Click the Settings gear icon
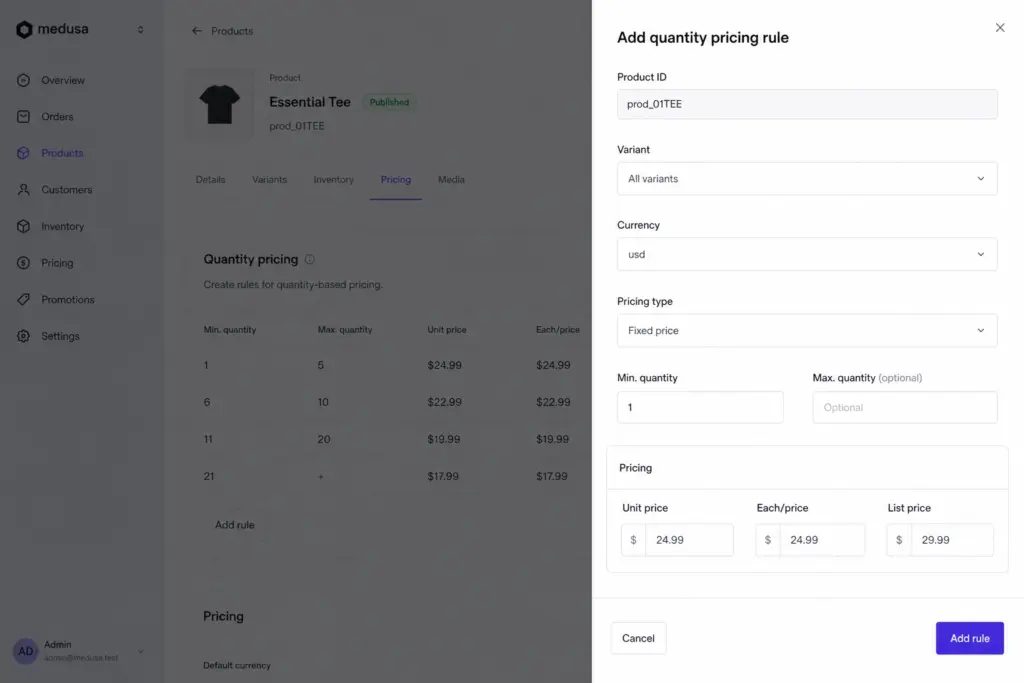The height and width of the screenshot is (683, 1024). (x=24, y=336)
